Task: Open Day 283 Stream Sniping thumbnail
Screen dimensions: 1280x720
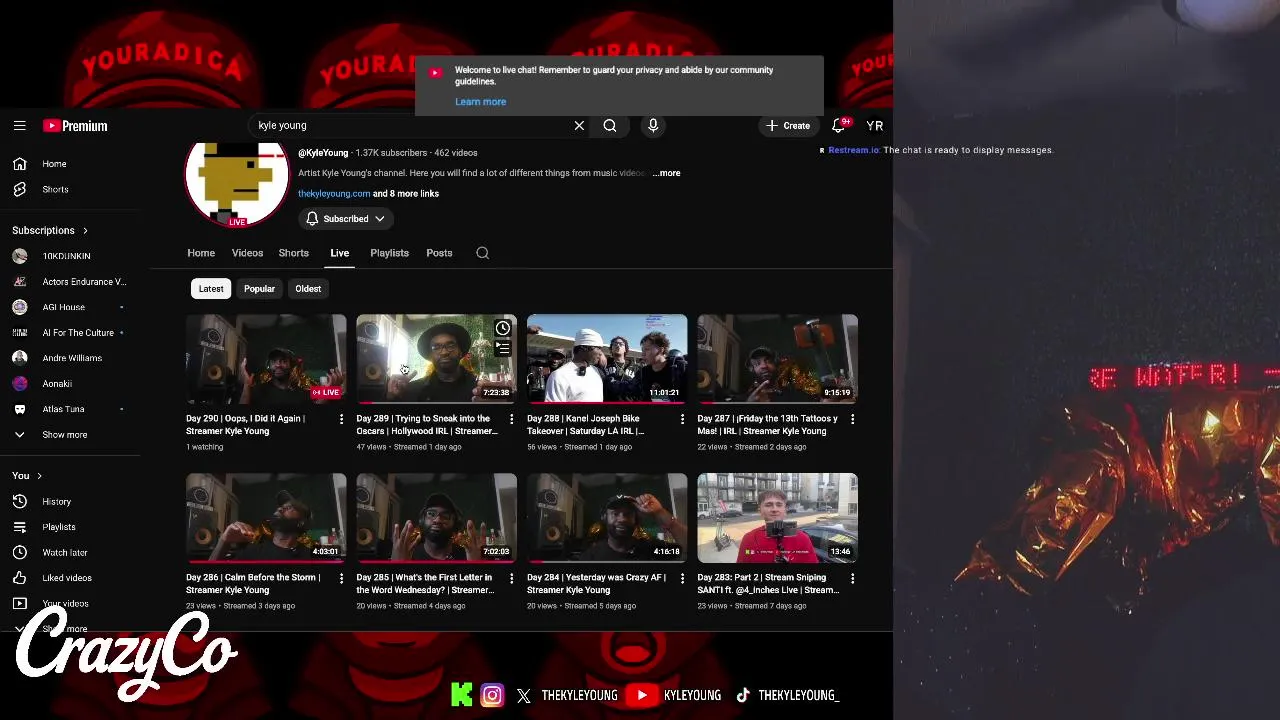Action: click(x=777, y=518)
